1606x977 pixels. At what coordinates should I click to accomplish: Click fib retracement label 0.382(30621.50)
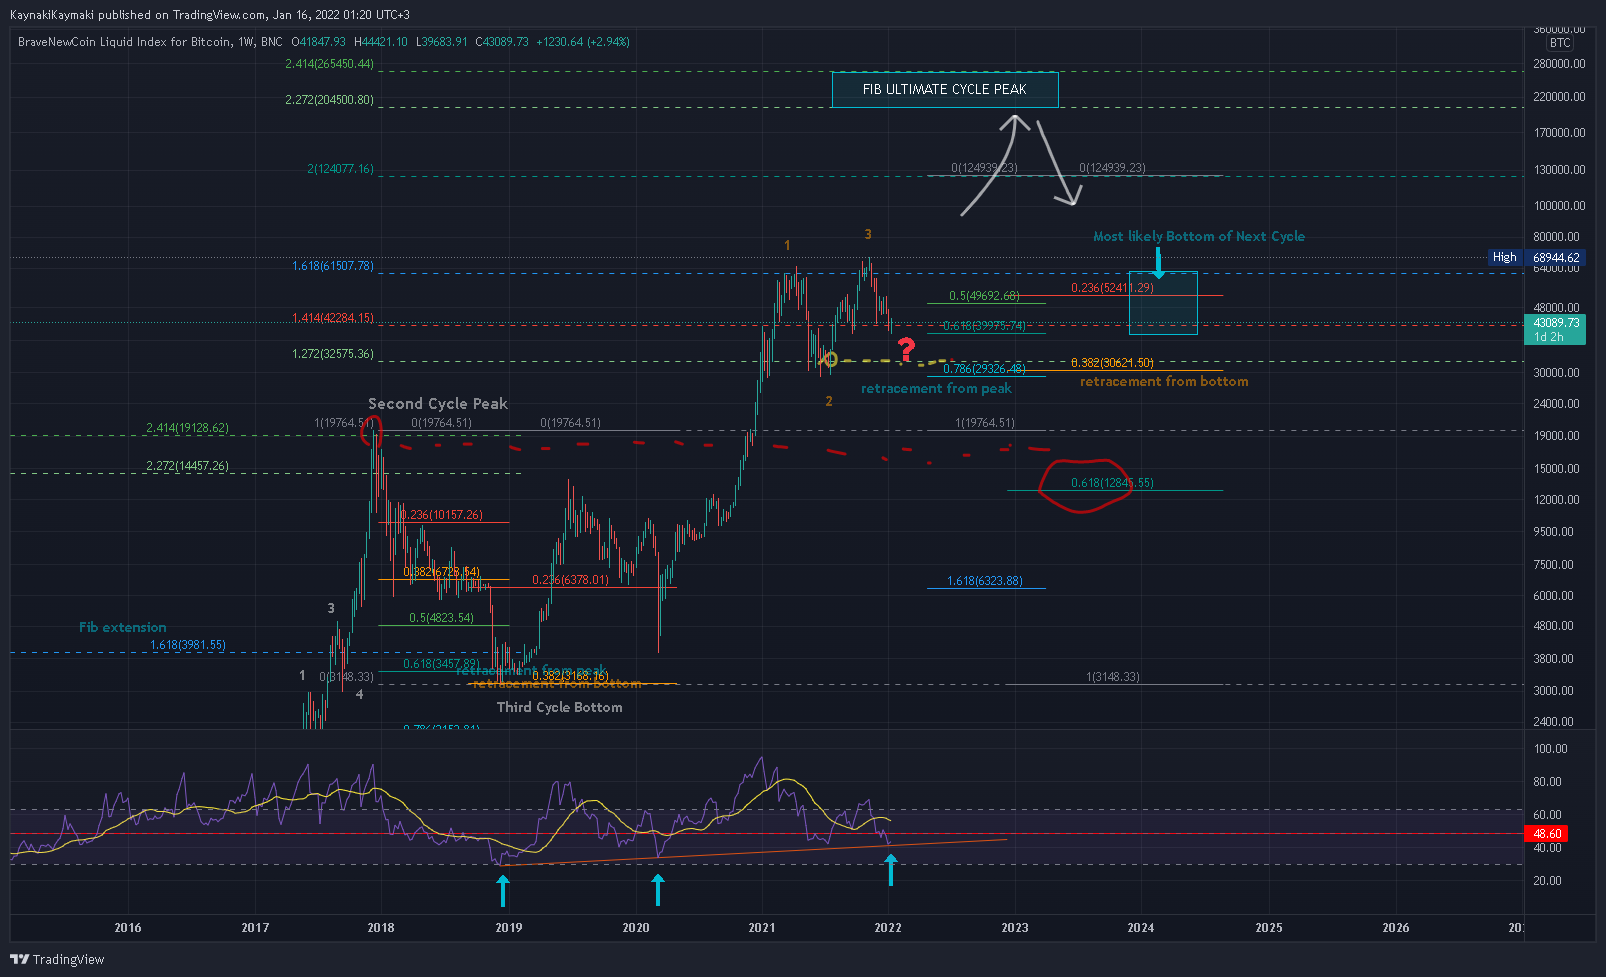(x=1112, y=363)
